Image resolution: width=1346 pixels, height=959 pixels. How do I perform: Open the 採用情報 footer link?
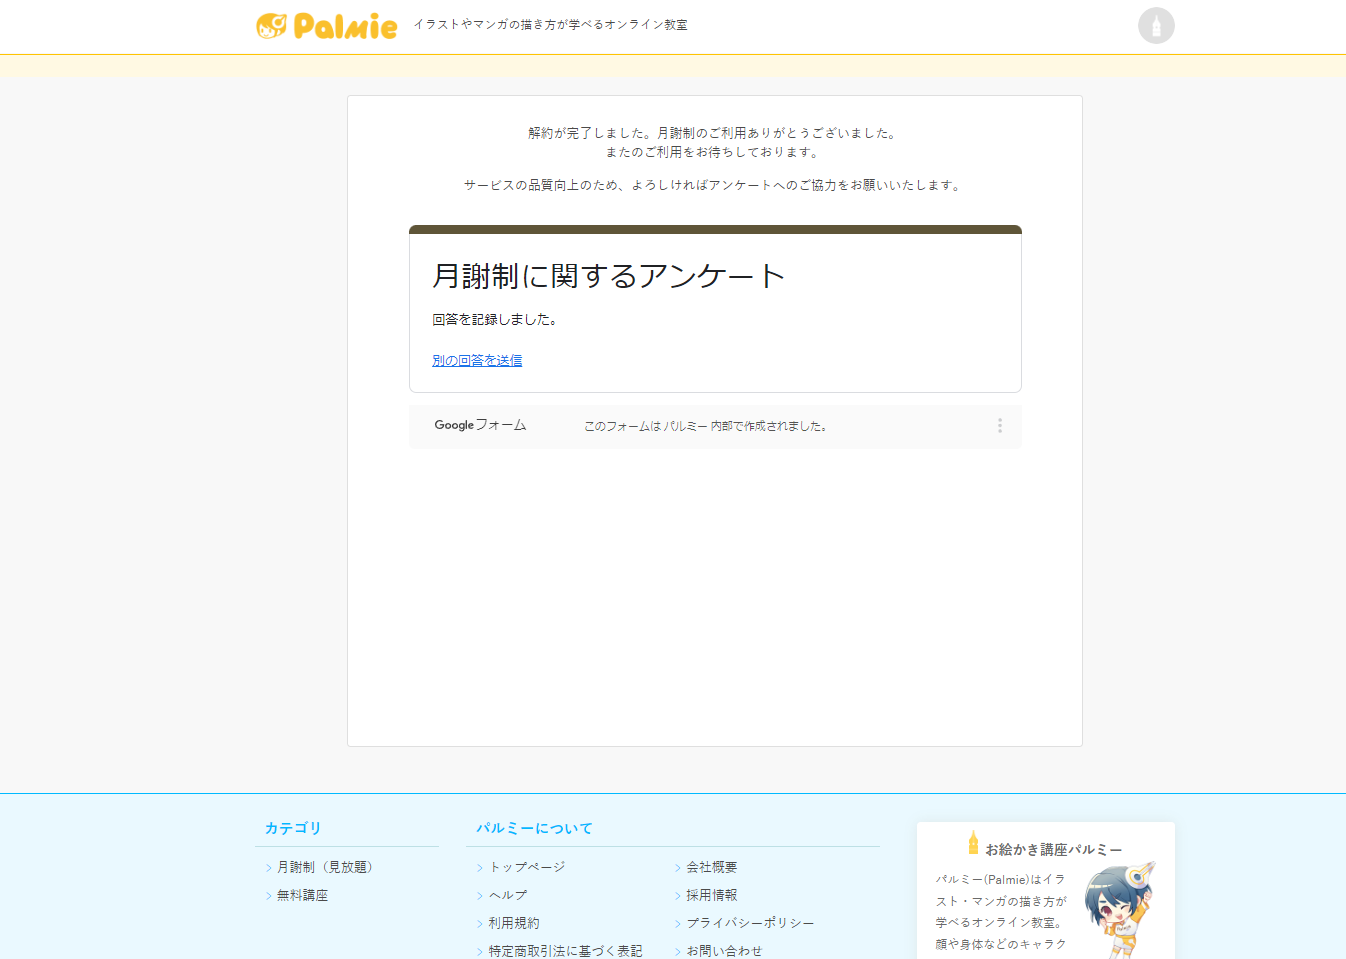pyautogui.click(x=712, y=895)
